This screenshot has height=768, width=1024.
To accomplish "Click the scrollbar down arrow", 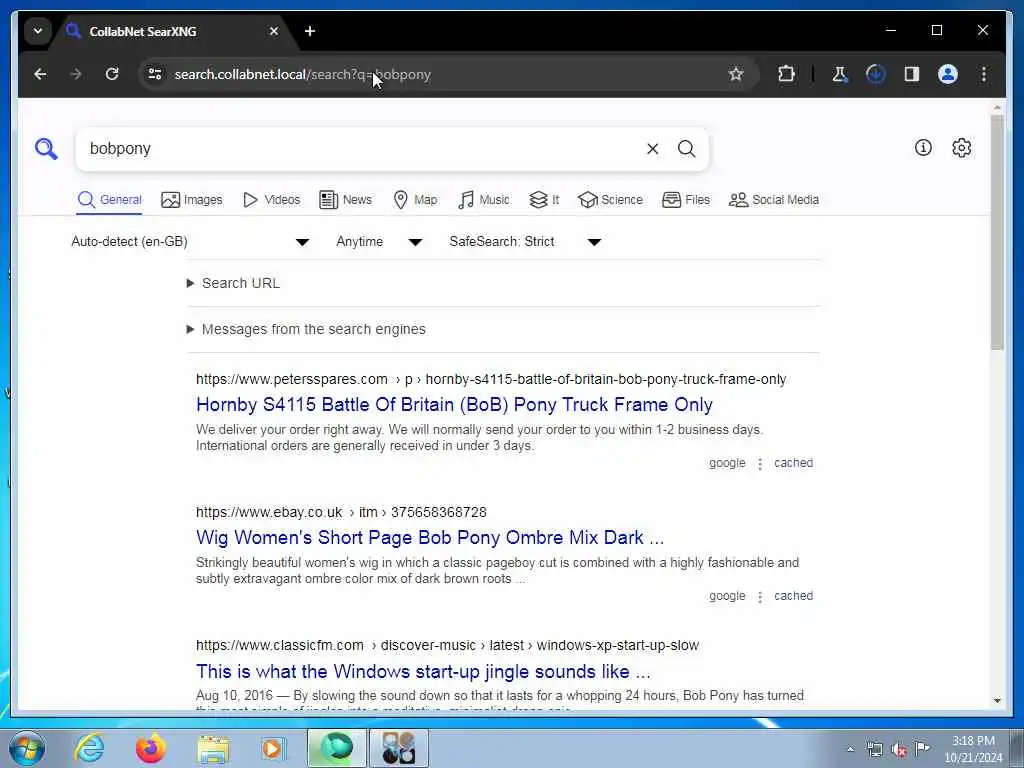I will pos(997,701).
